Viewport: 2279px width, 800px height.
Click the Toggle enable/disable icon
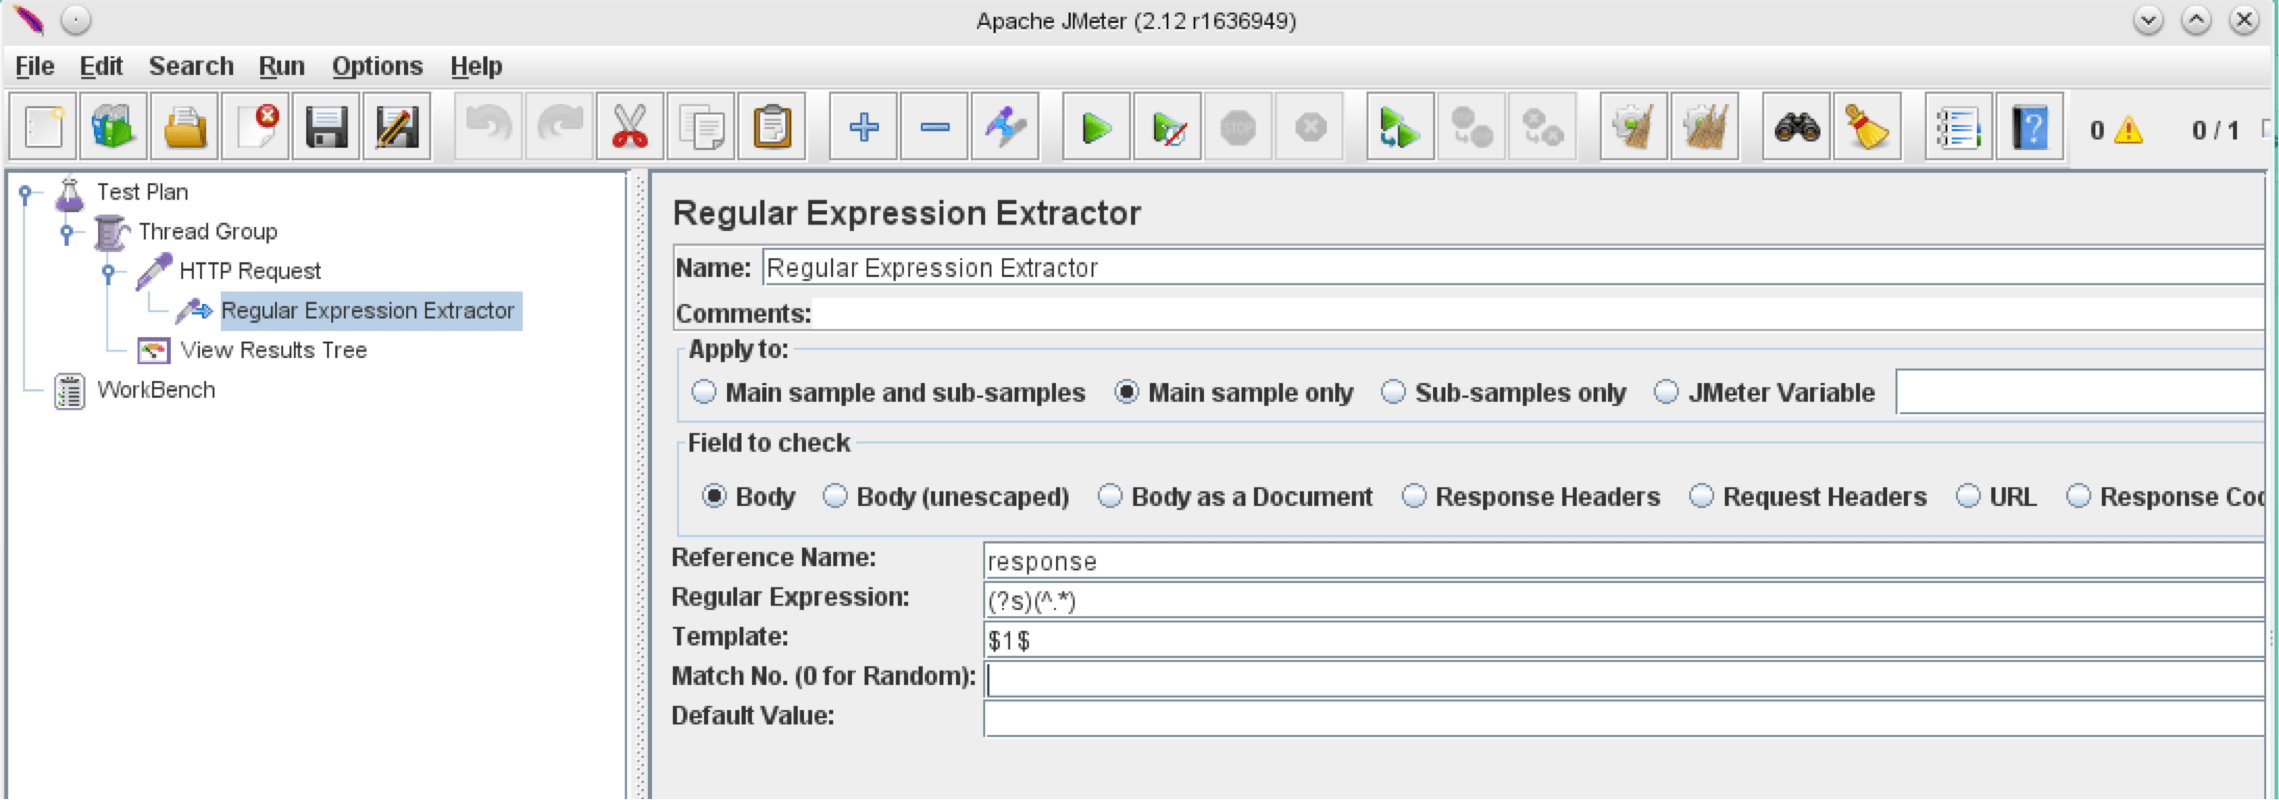1005,128
